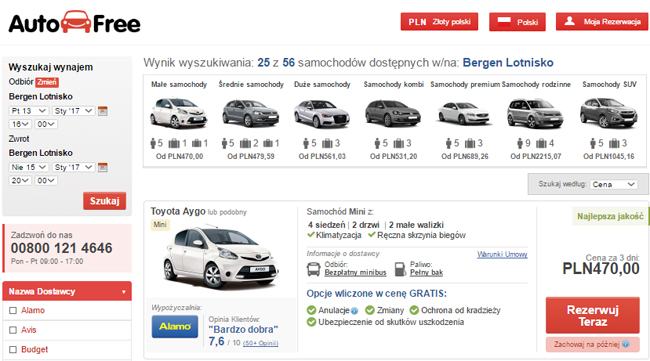Click the Od PLN1045,16 price text

pyautogui.click(x=609, y=156)
